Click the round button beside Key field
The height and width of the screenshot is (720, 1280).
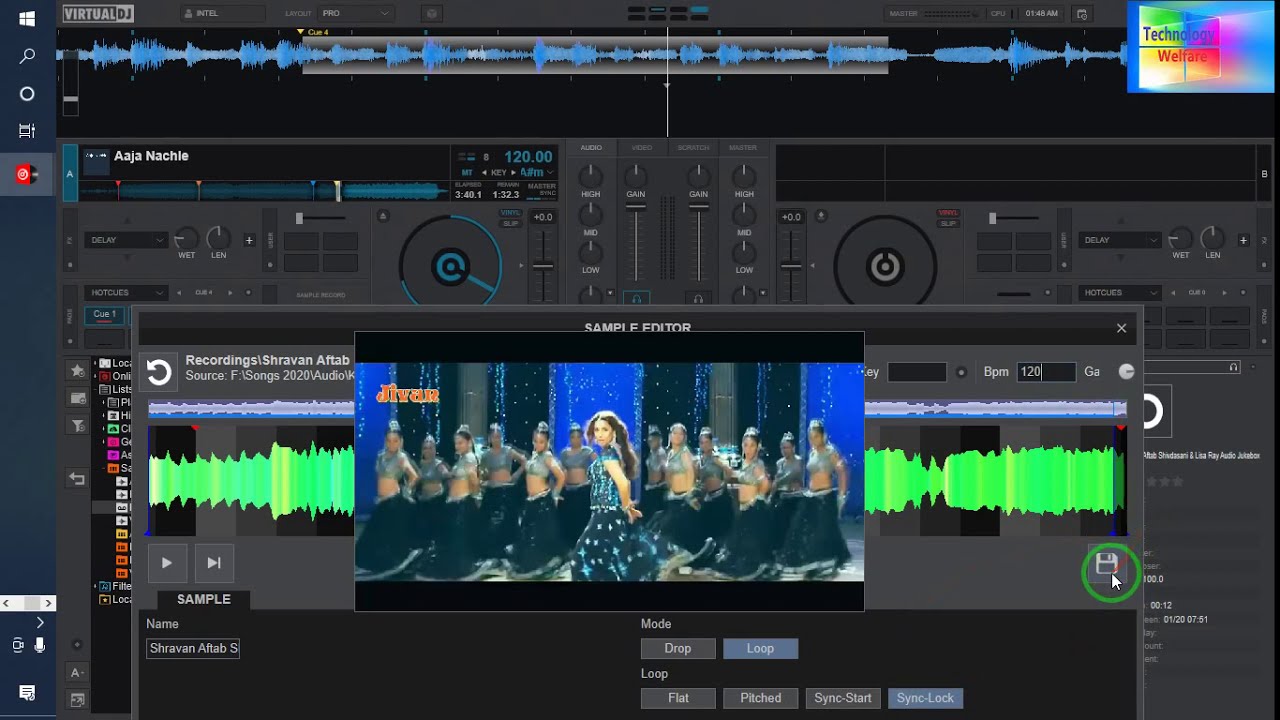click(x=961, y=372)
